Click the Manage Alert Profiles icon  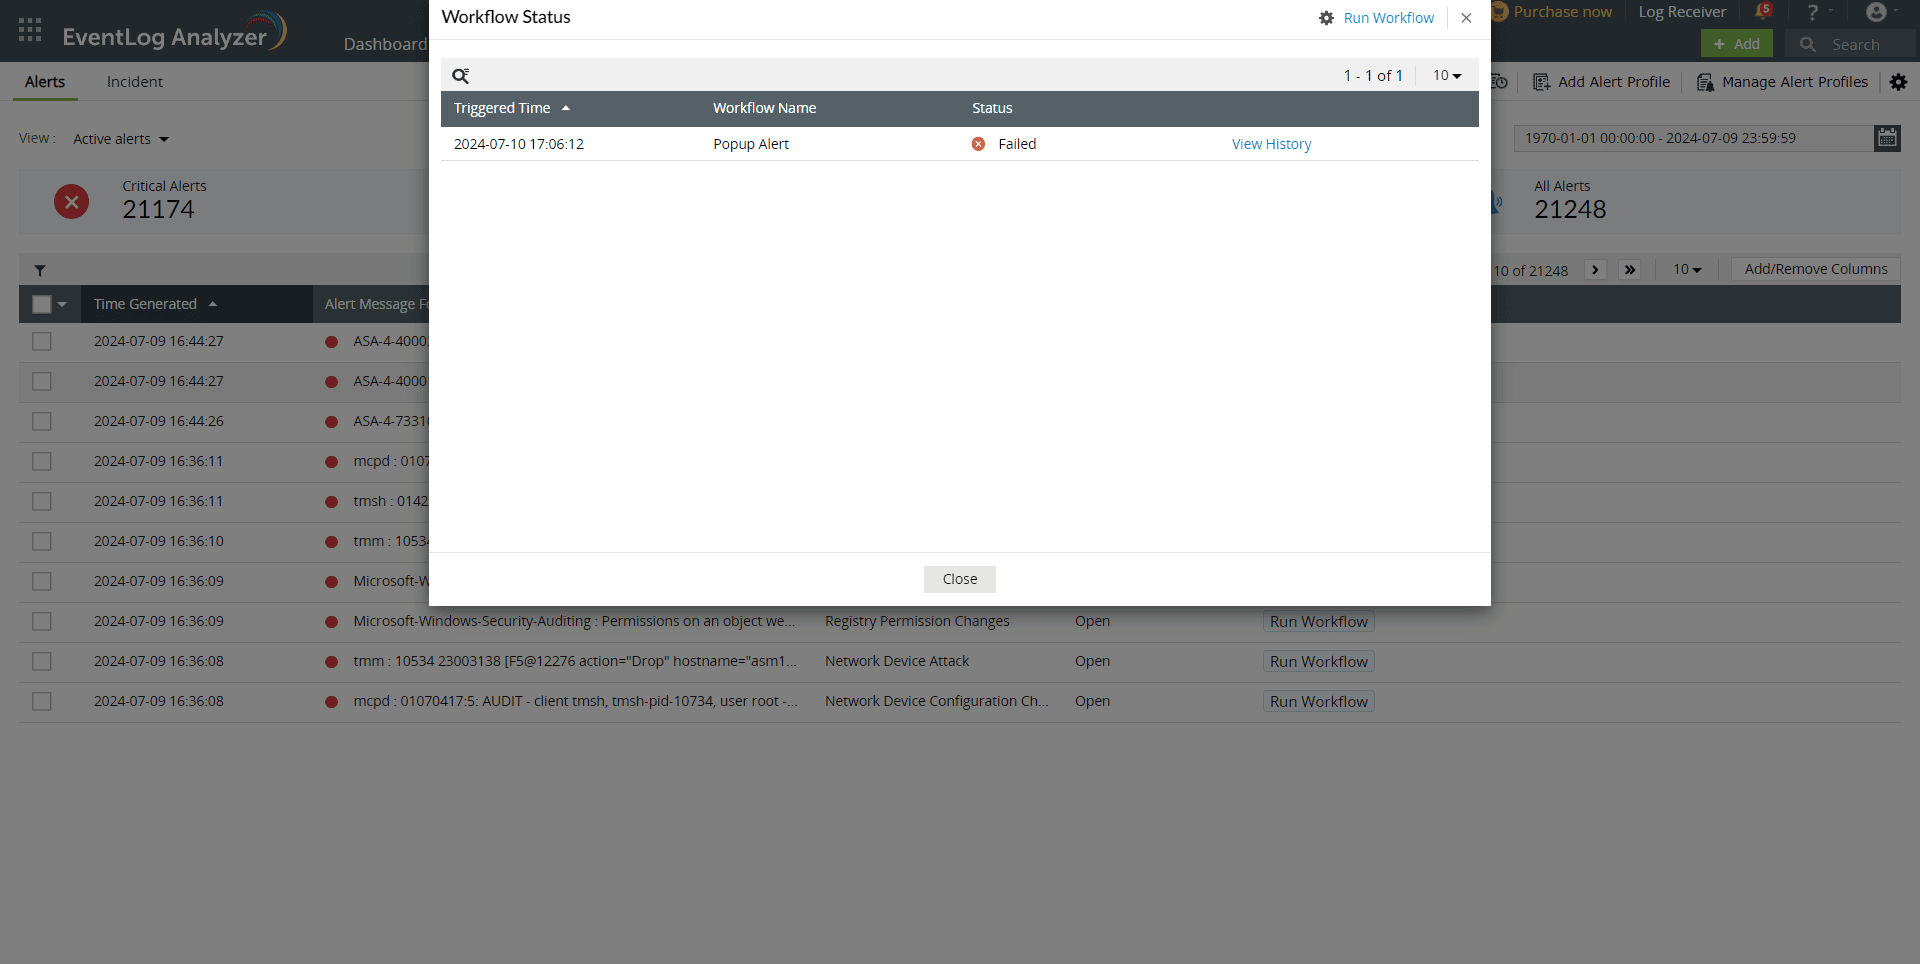coord(1704,82)
